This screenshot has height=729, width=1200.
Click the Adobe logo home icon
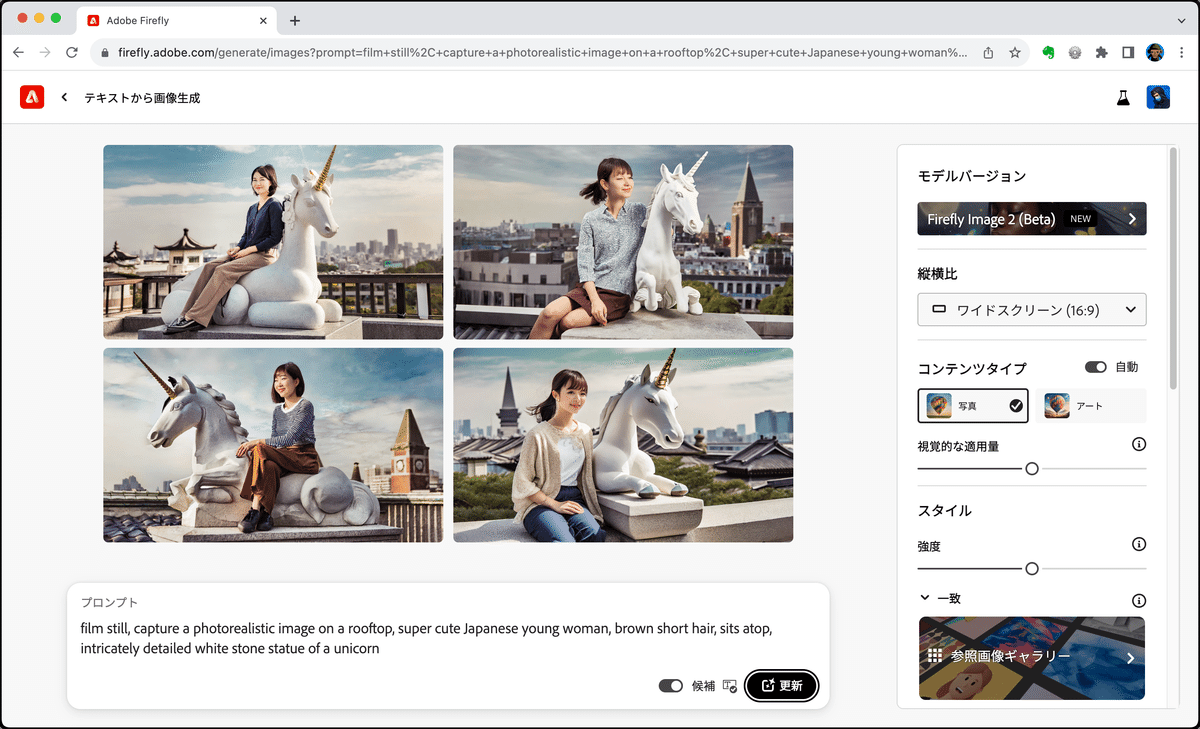32,97
